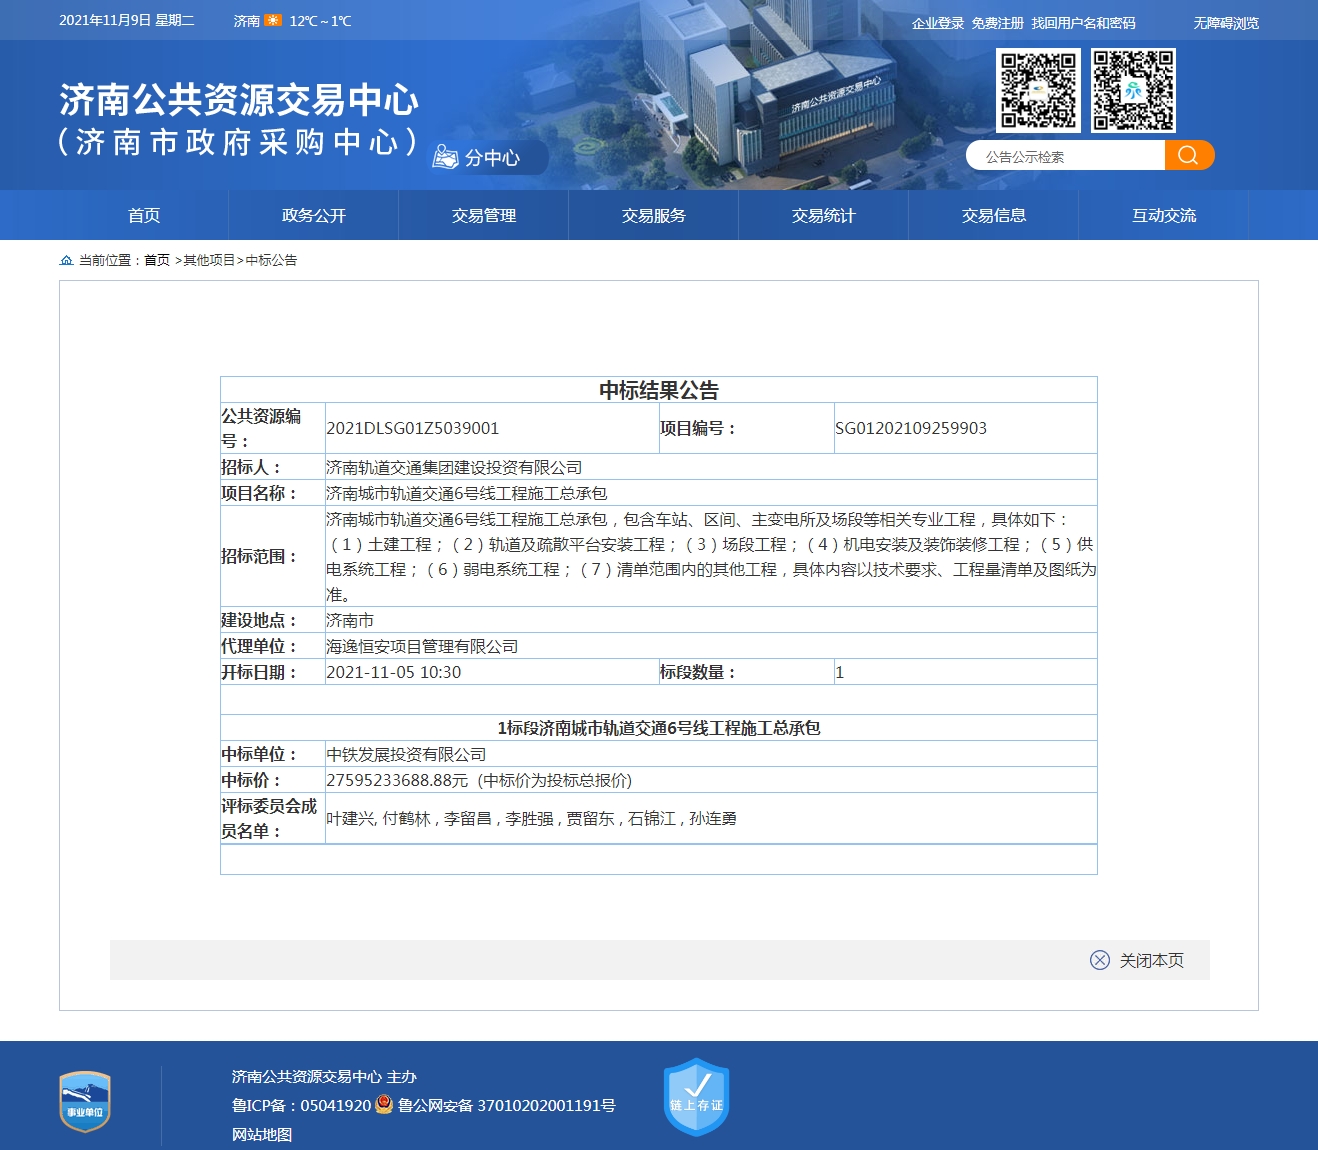Image resolution: width=1318 pixels, height=1150 pixels.
Task: Open the 首页 navigation tab
Action: (x=144, y=215)
